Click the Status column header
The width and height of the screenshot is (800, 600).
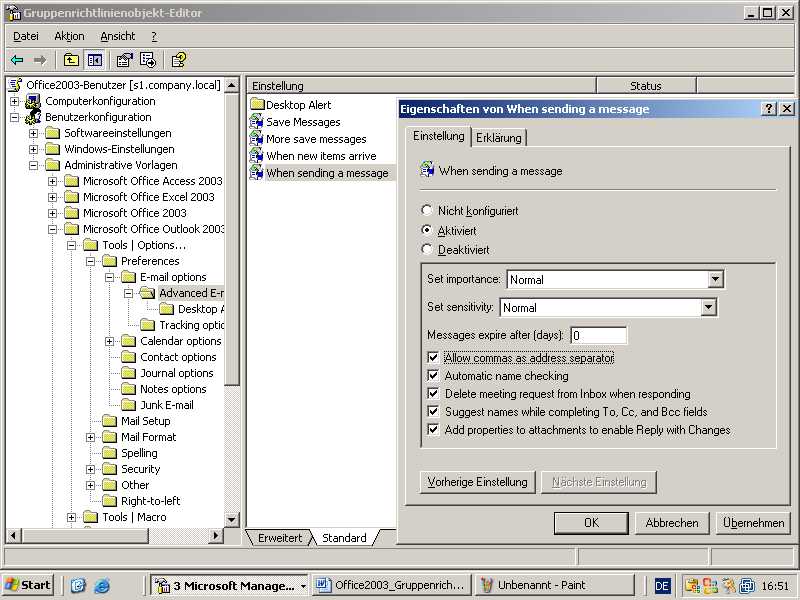point(645,86)
